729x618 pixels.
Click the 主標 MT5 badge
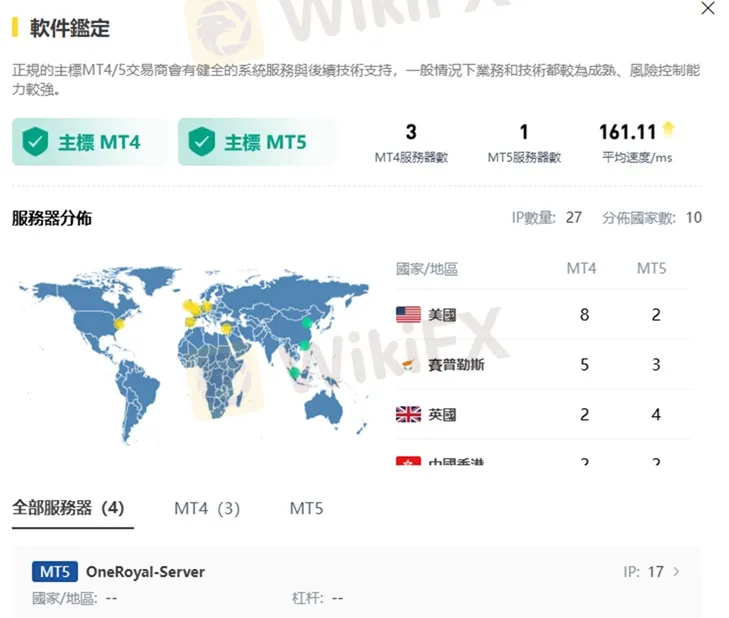click(x=256, y=142)
